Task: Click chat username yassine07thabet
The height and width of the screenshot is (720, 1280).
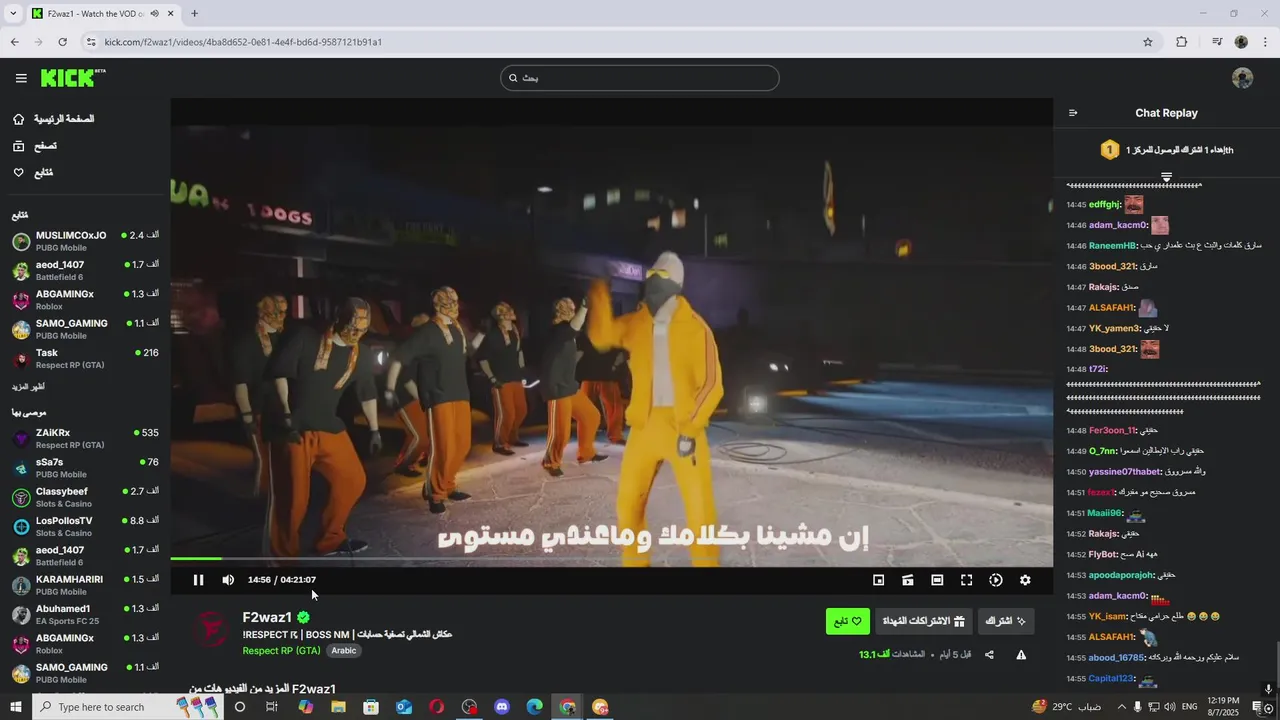Action: click(1125, 472)
